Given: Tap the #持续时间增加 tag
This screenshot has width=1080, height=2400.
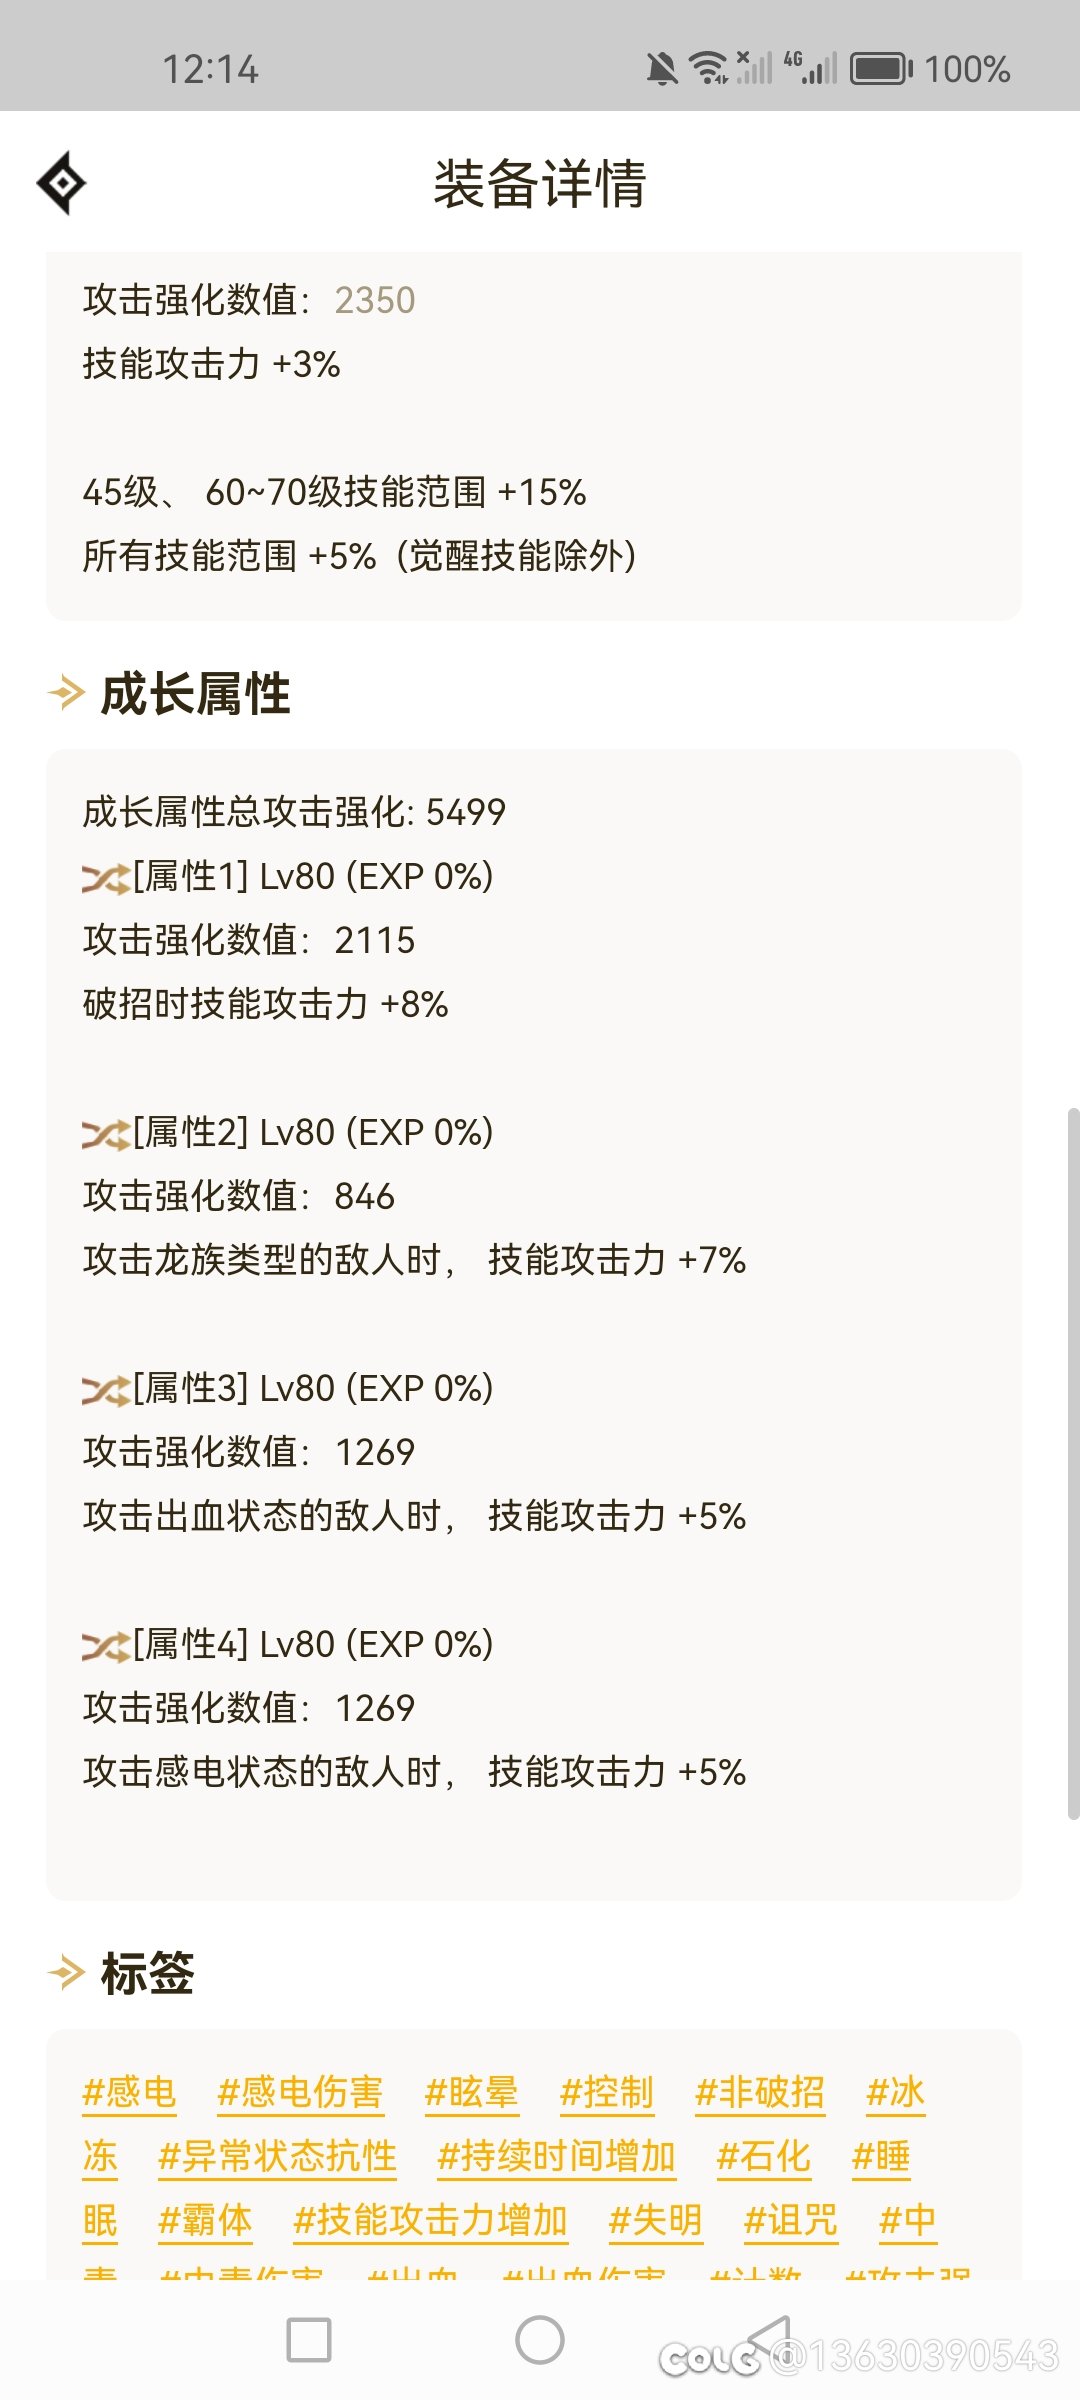Looking at the screenshot, I should click(x=557, y=2156).
